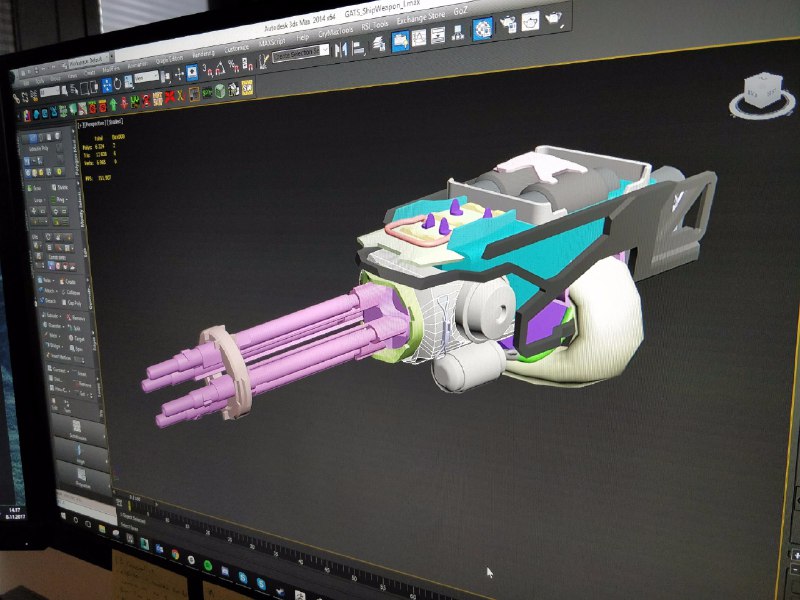Screen dimensions: 800x600
Task: Expand the Subdivision ribbon panel
Action: pyautogui.click(x=78, y=430)
